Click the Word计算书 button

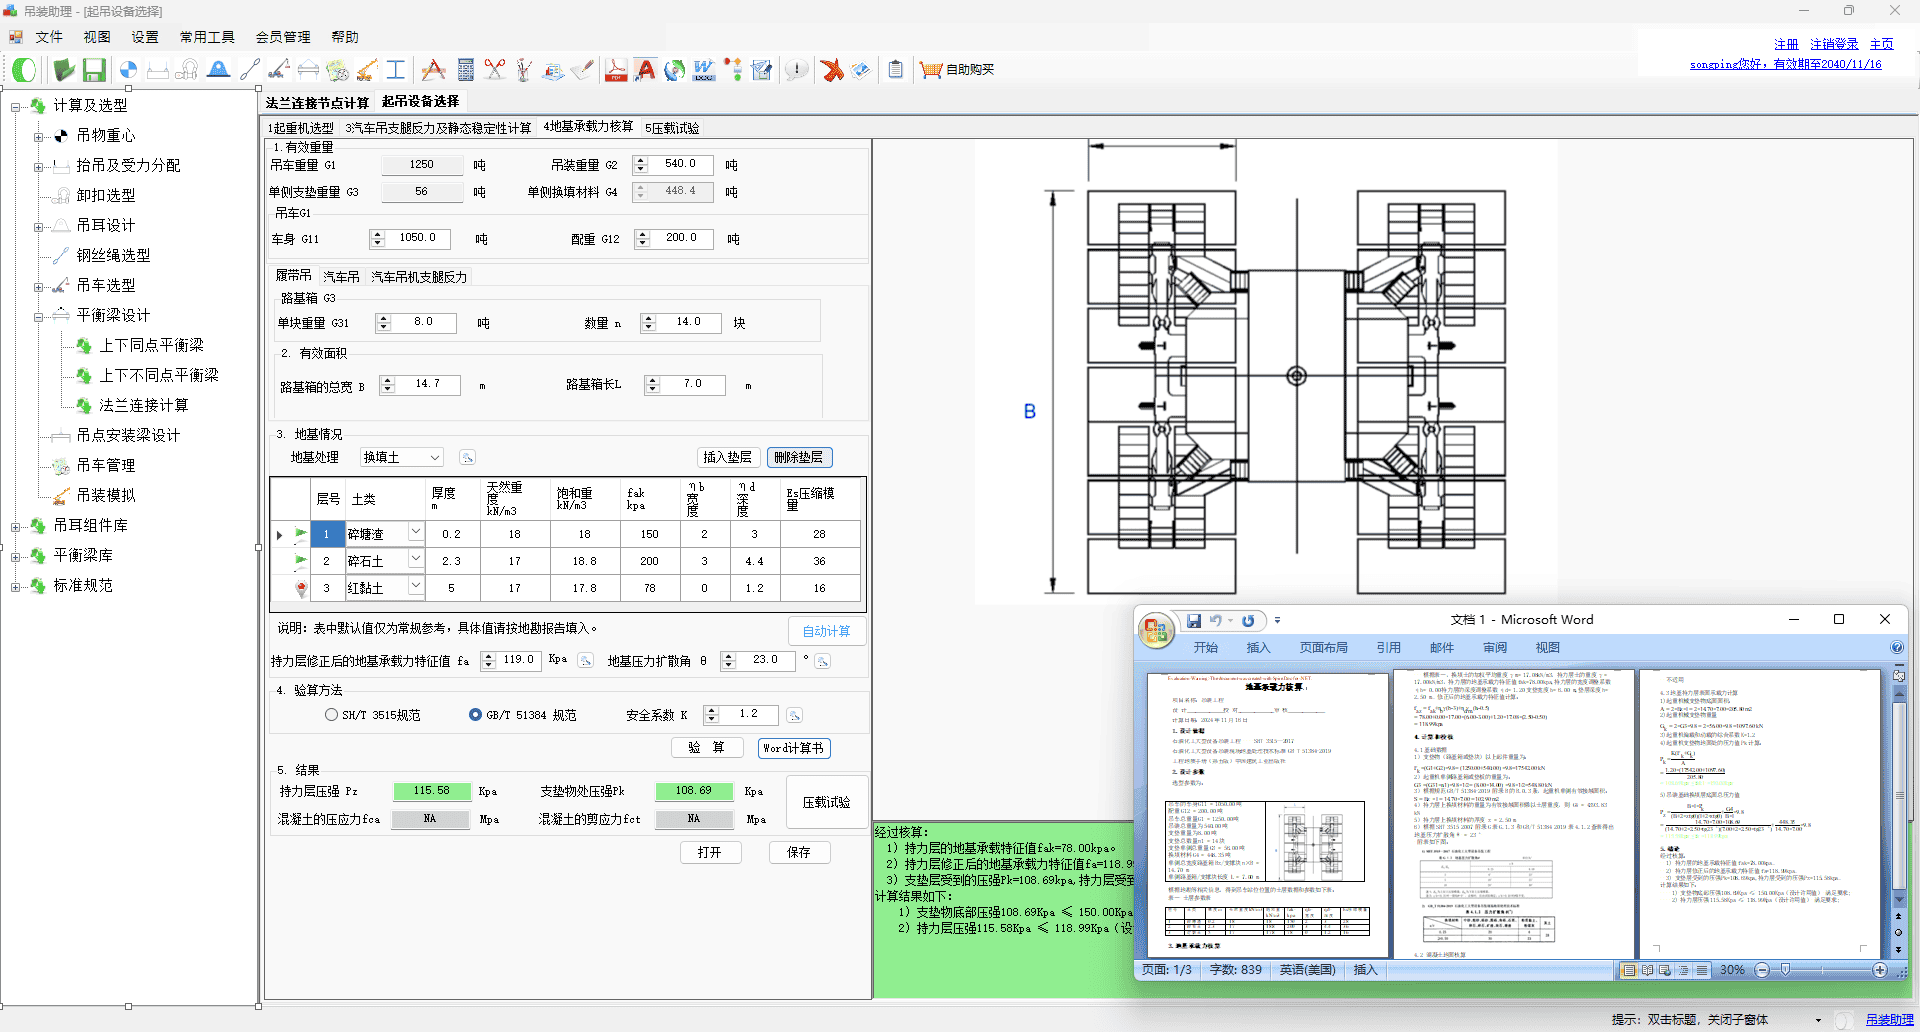tap(793, 748)
